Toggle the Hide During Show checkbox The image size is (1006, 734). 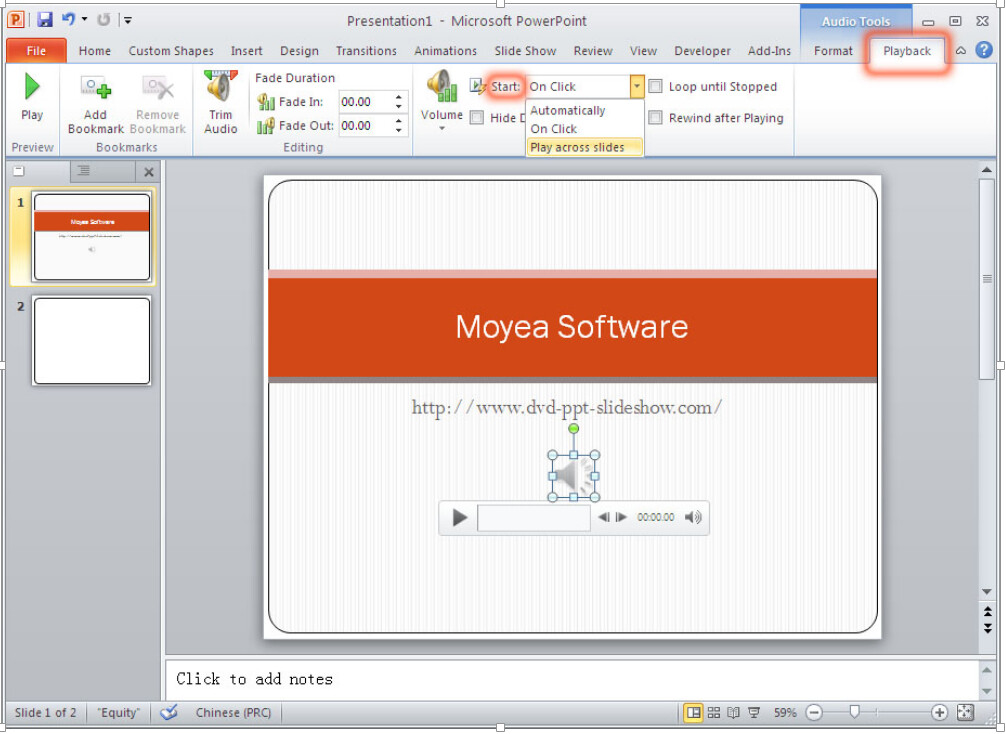pyautogui.click(x=477, y=118)
